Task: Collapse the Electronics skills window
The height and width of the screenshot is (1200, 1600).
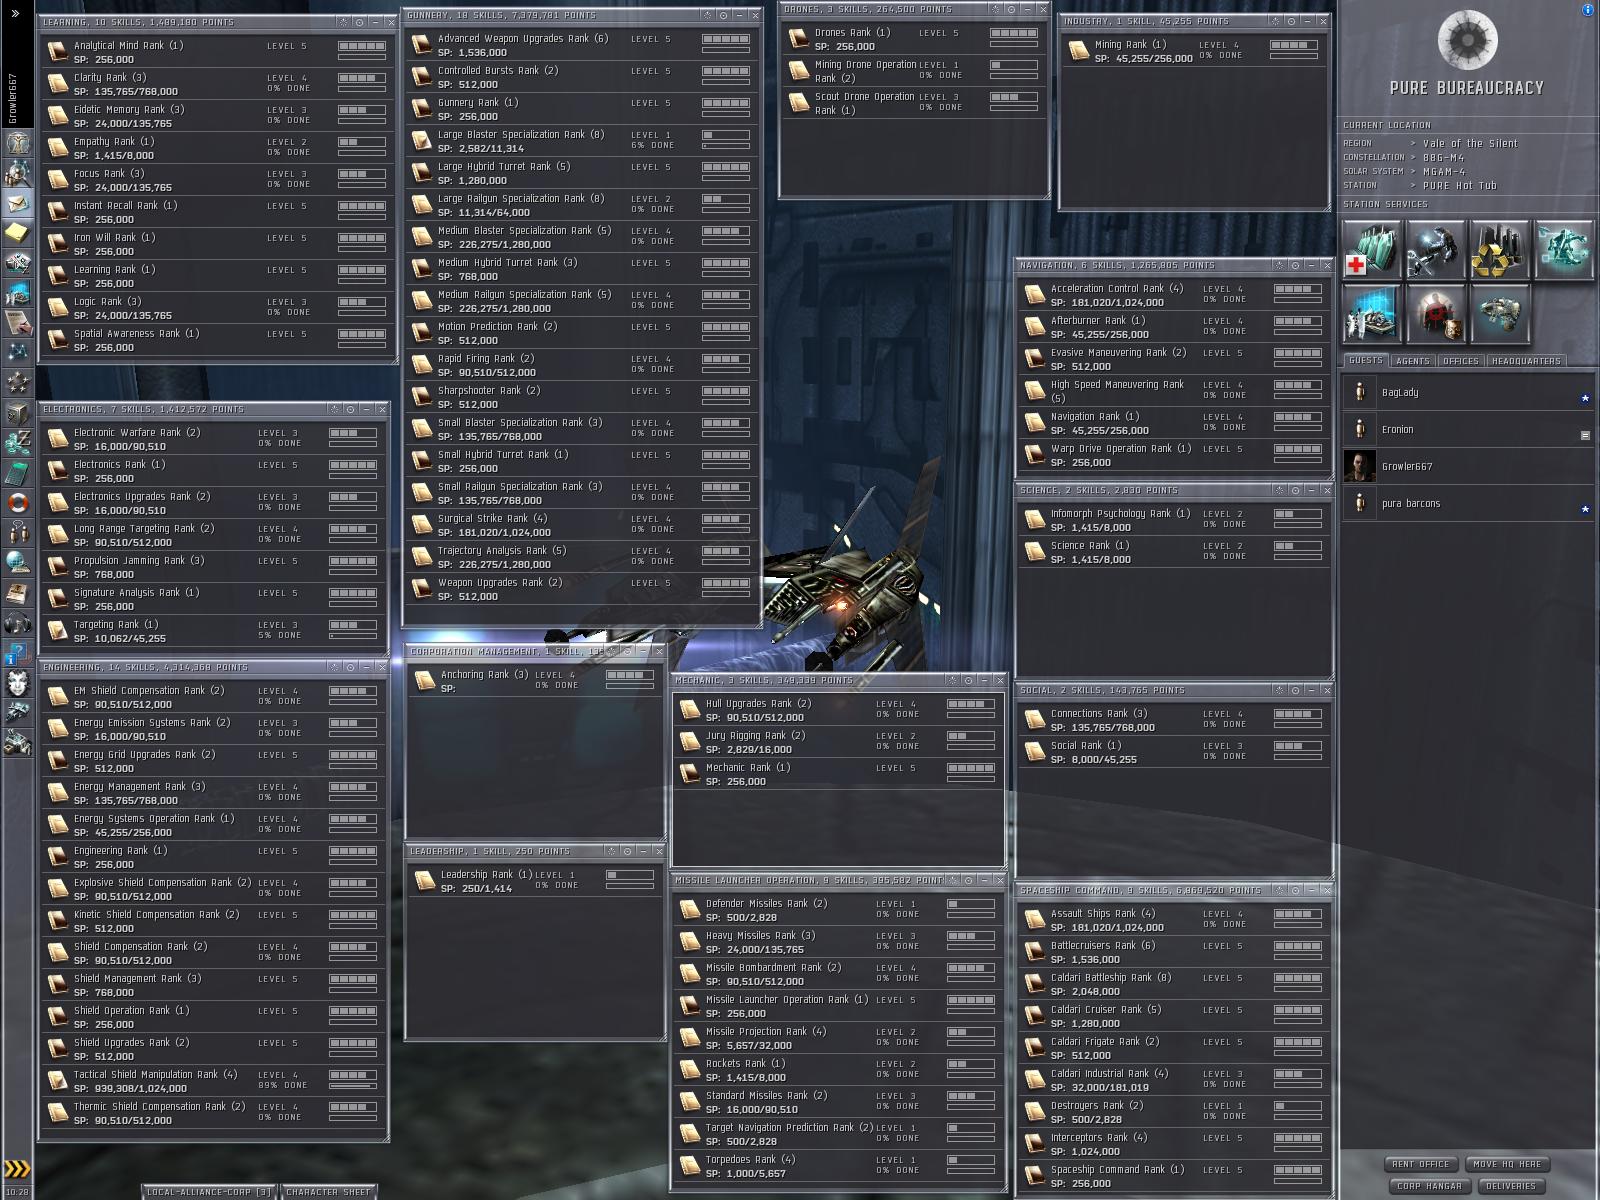Action: 367,409
